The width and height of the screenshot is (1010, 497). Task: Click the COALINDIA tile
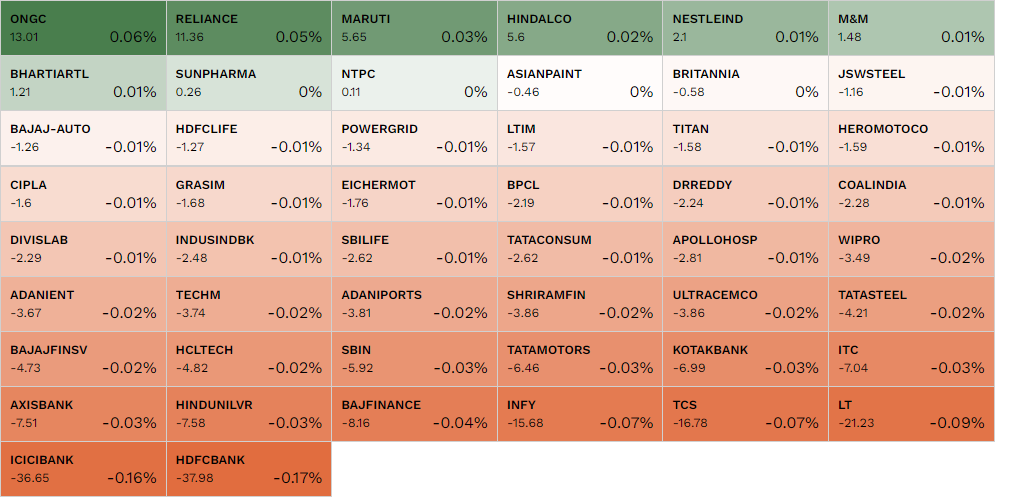911,194
